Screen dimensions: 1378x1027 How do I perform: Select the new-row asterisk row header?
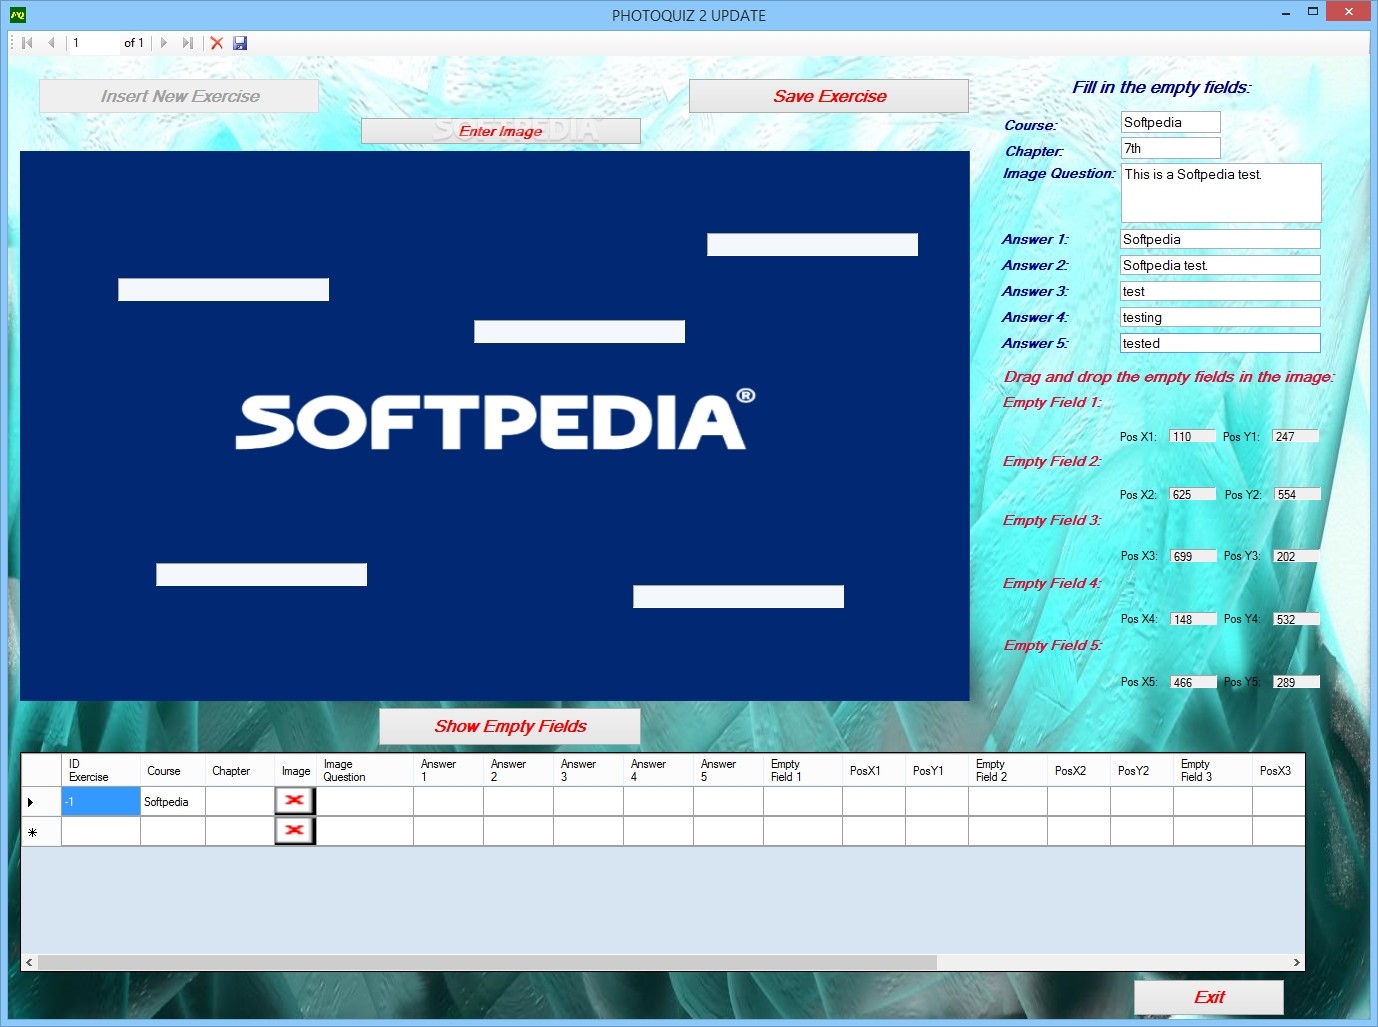click(41, 831)
